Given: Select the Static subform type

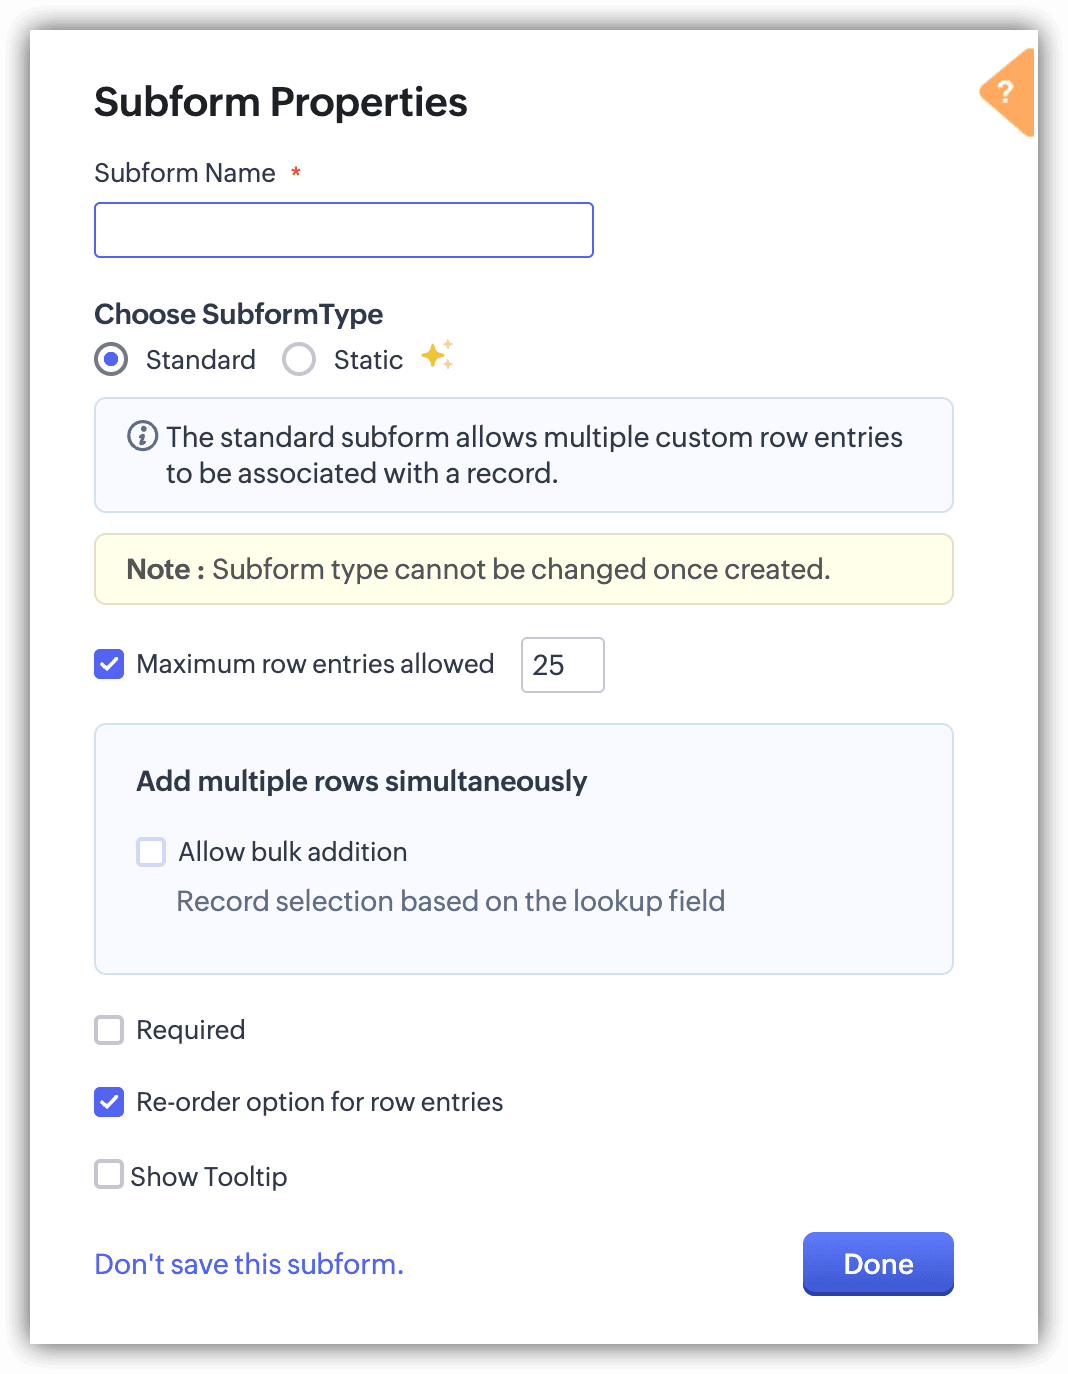Looking at the screenshot, I should [299, 359].
